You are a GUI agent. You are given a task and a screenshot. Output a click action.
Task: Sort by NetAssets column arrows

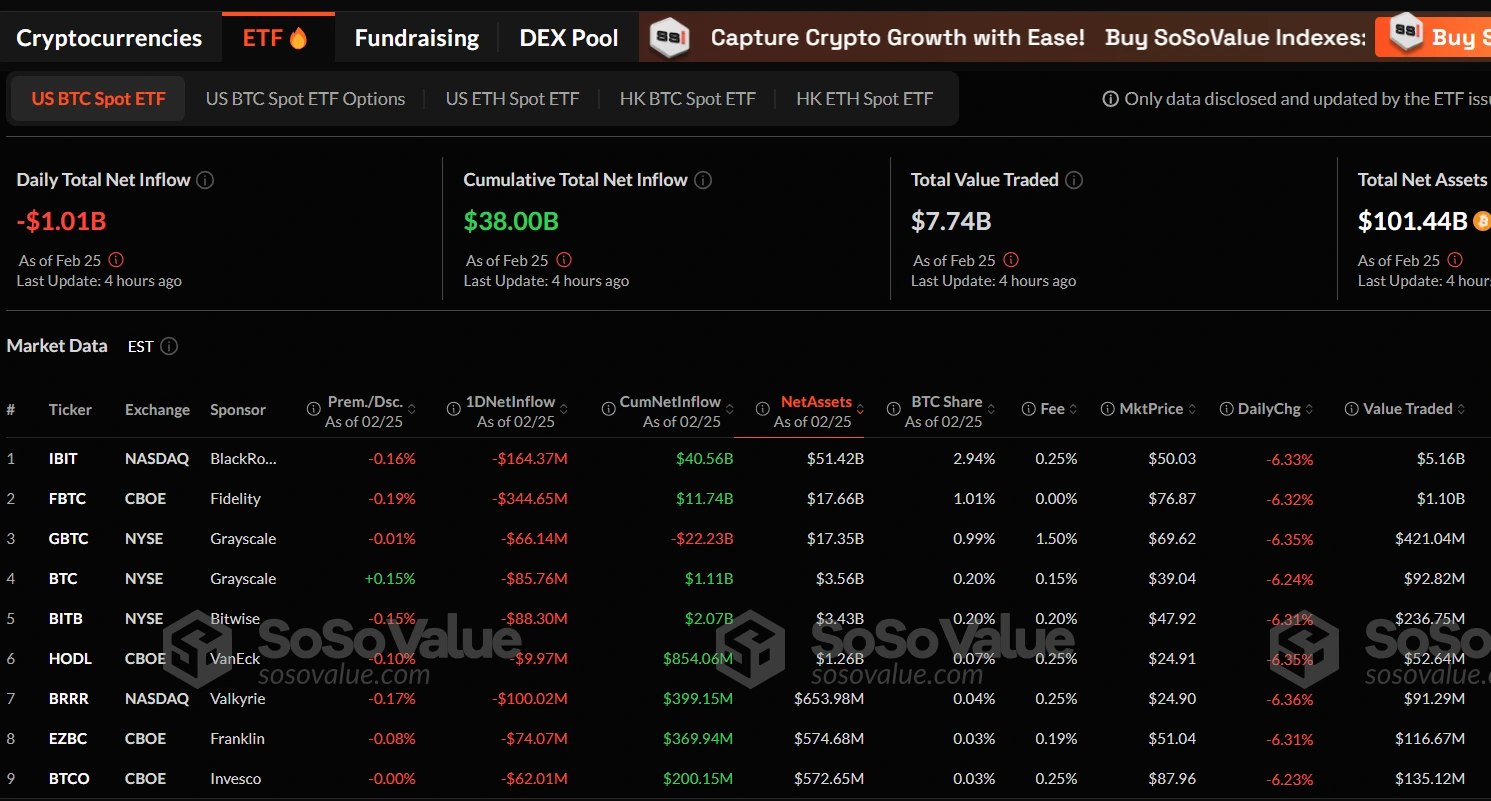point(861,409)
